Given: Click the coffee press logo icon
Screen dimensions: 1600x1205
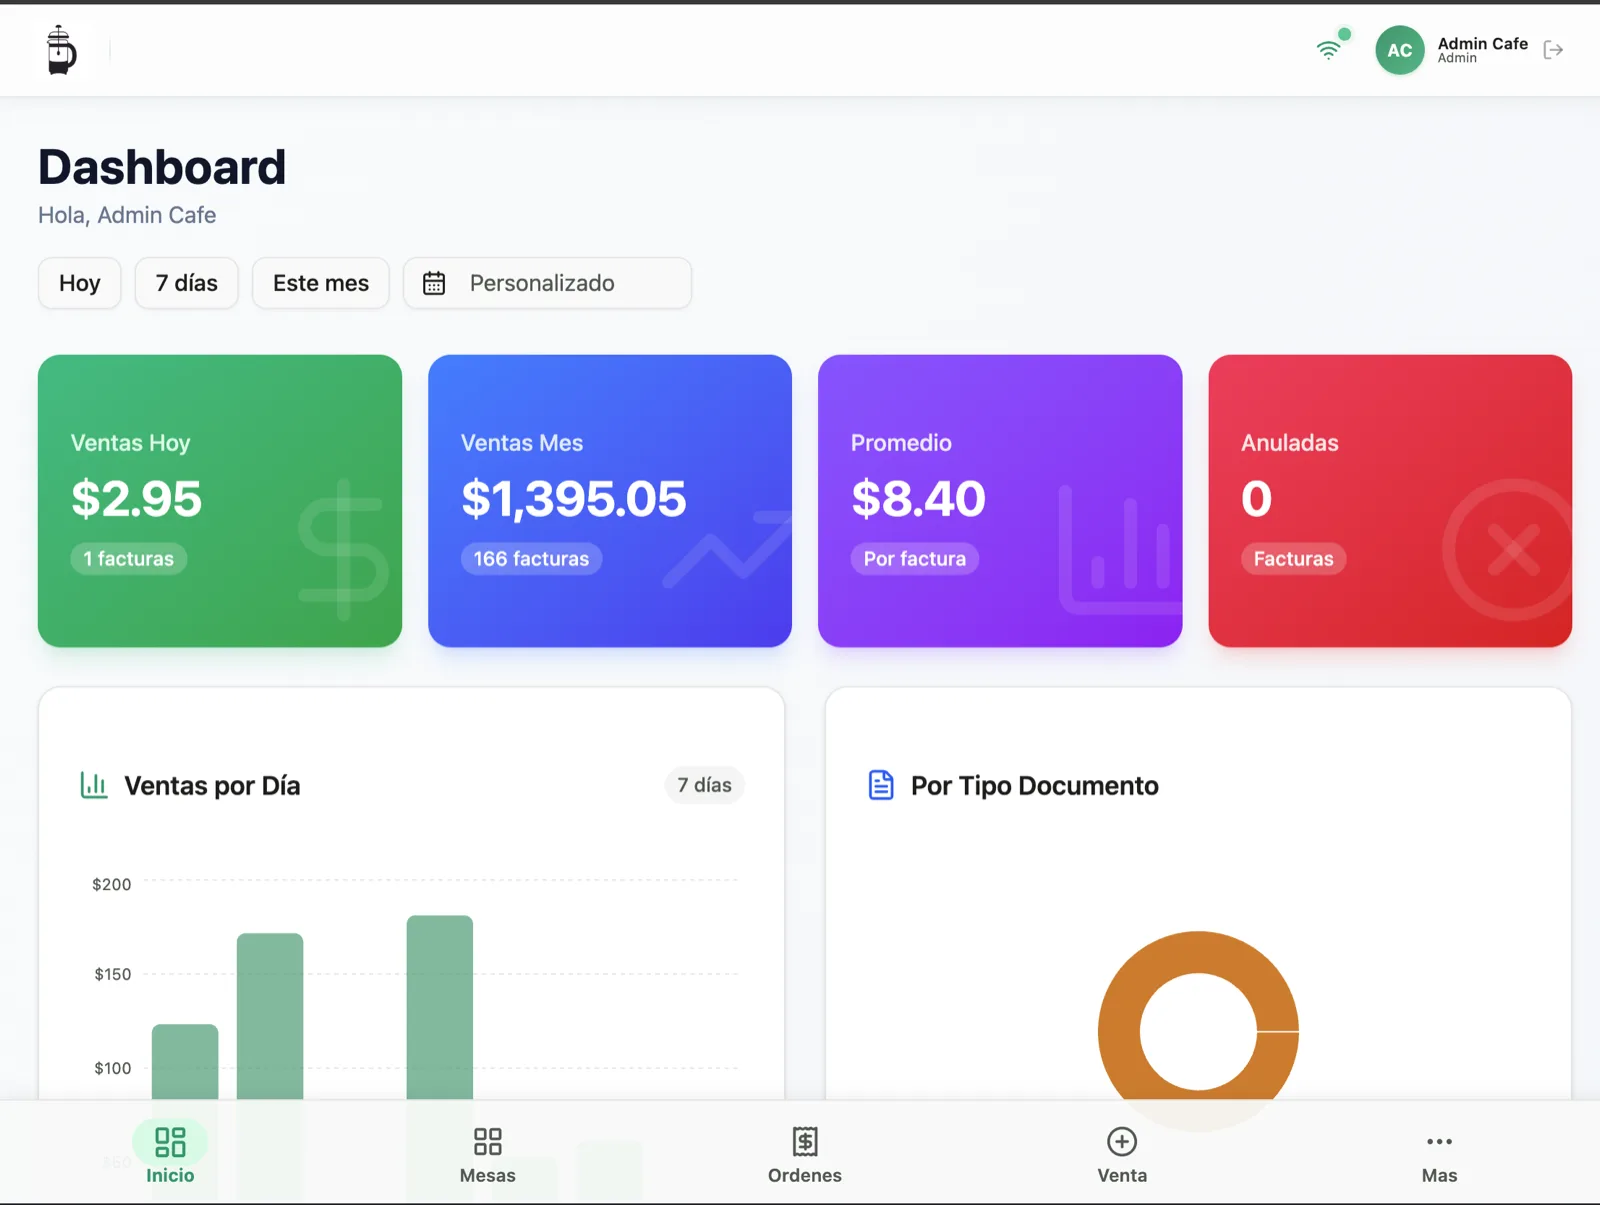Looking at the screenshot, I should click(61, 50).
